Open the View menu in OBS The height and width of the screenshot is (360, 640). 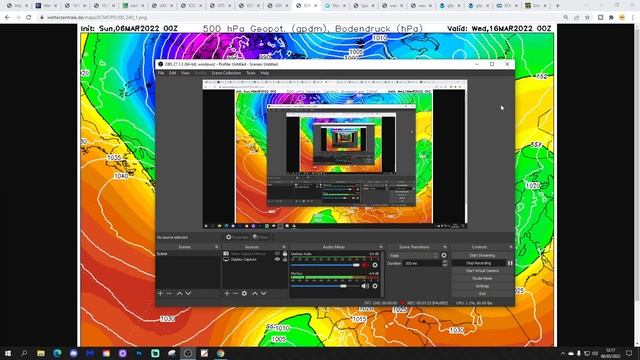[x=185, y=73]
